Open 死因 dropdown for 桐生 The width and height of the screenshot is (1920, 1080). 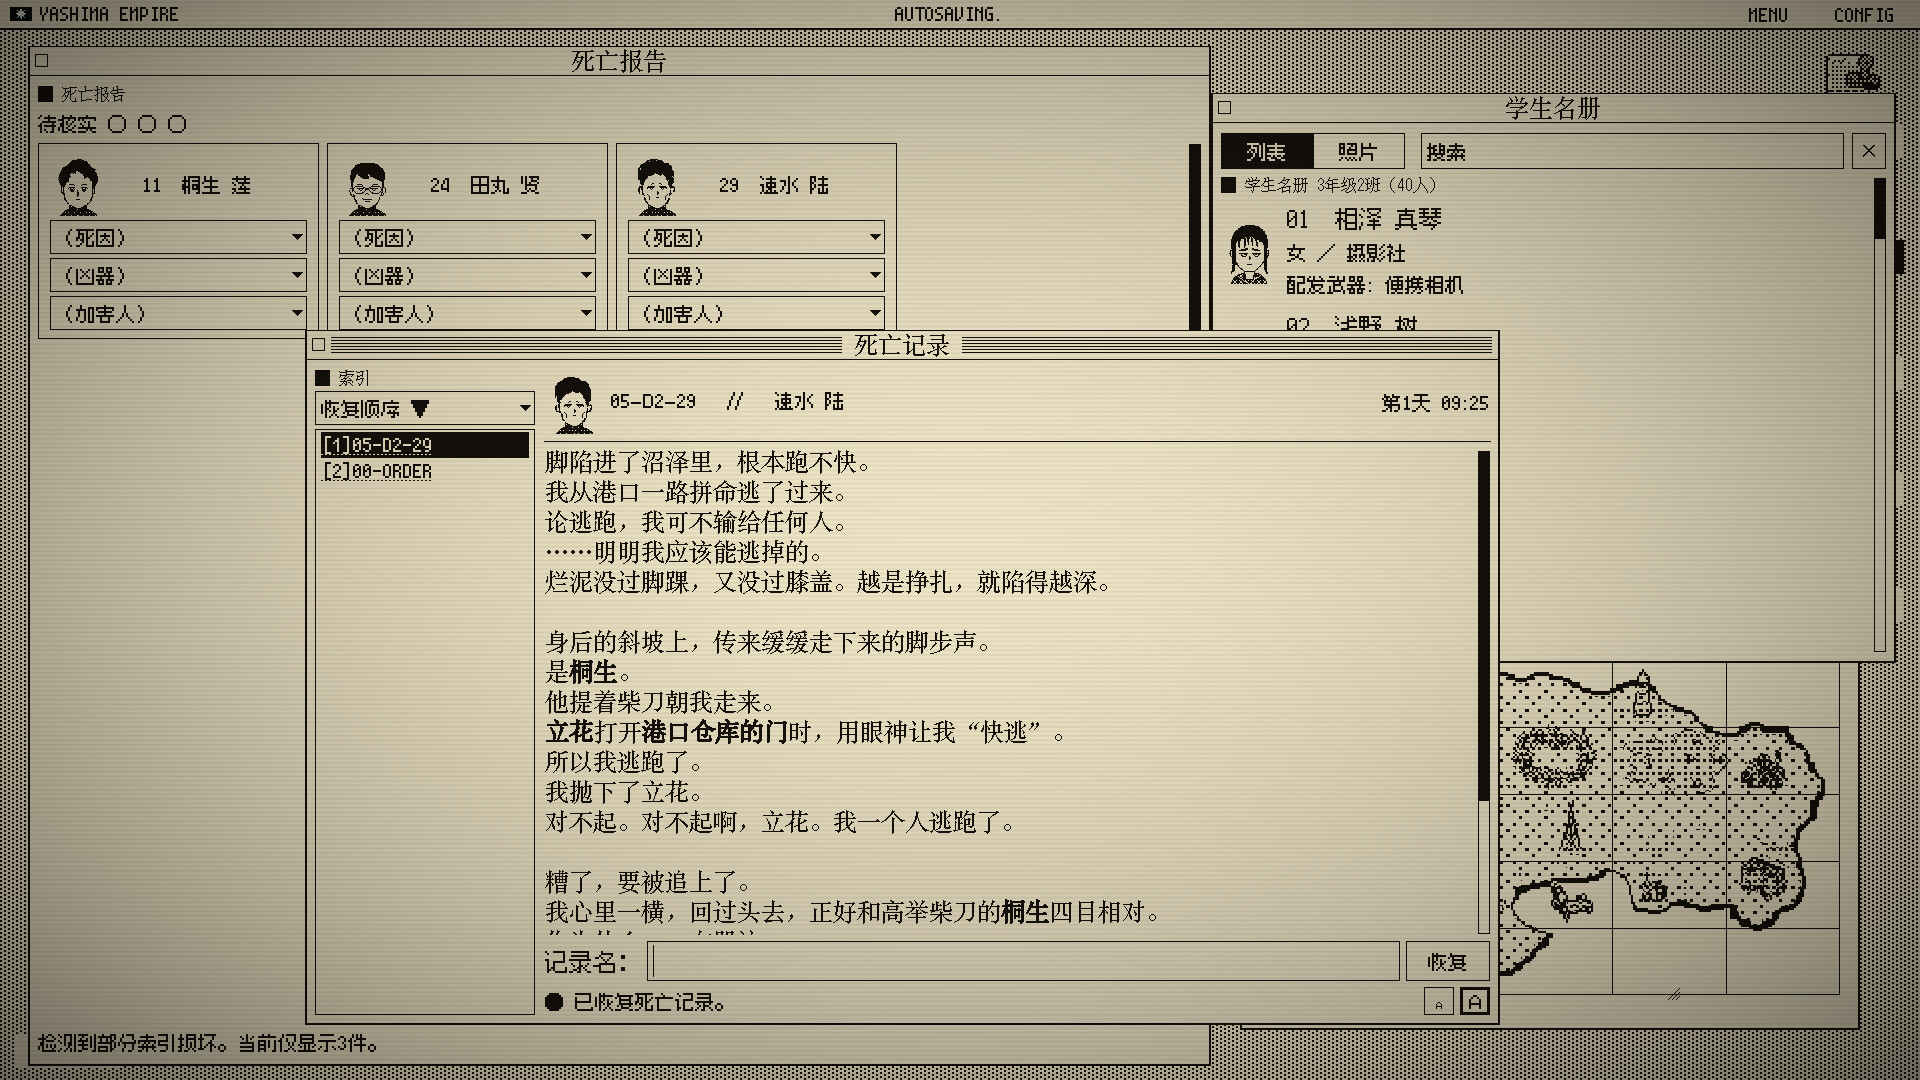pyautogui.click(x=178, y=238)
